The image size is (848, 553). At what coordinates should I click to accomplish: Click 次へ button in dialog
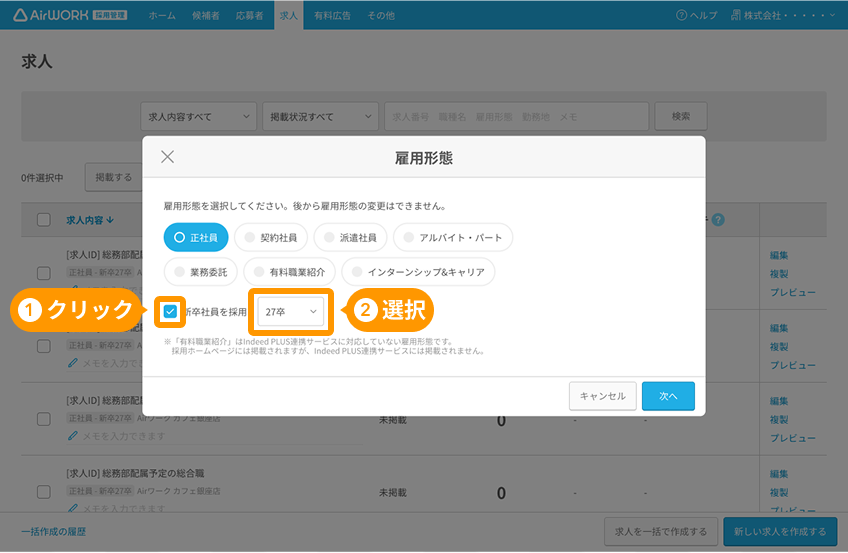[668, 396]
